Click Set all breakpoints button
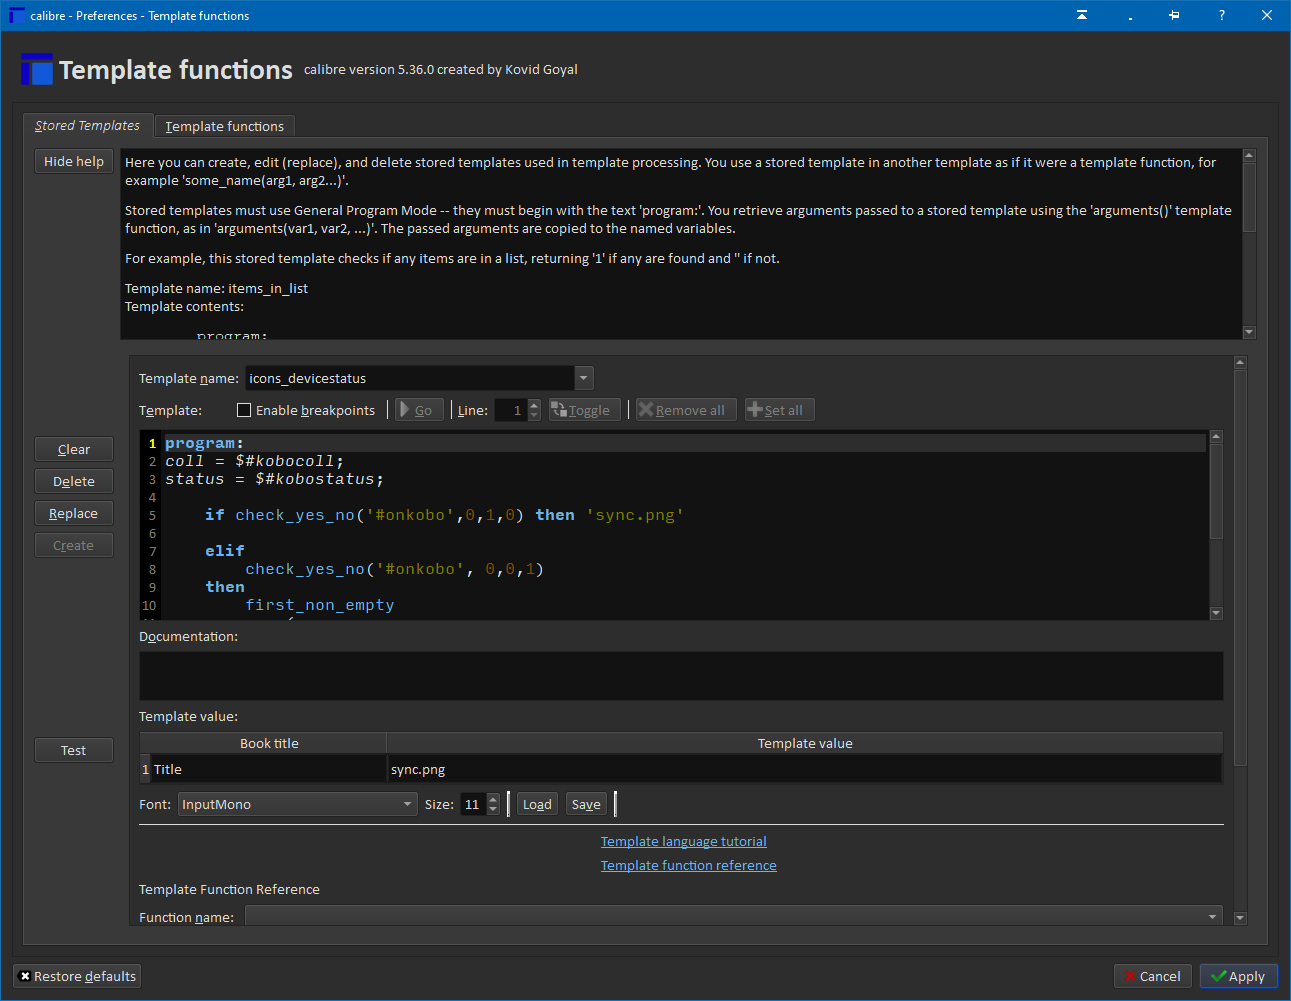Image resolution: width=1291 pixels, height=1001 pixels. point(779,410)
